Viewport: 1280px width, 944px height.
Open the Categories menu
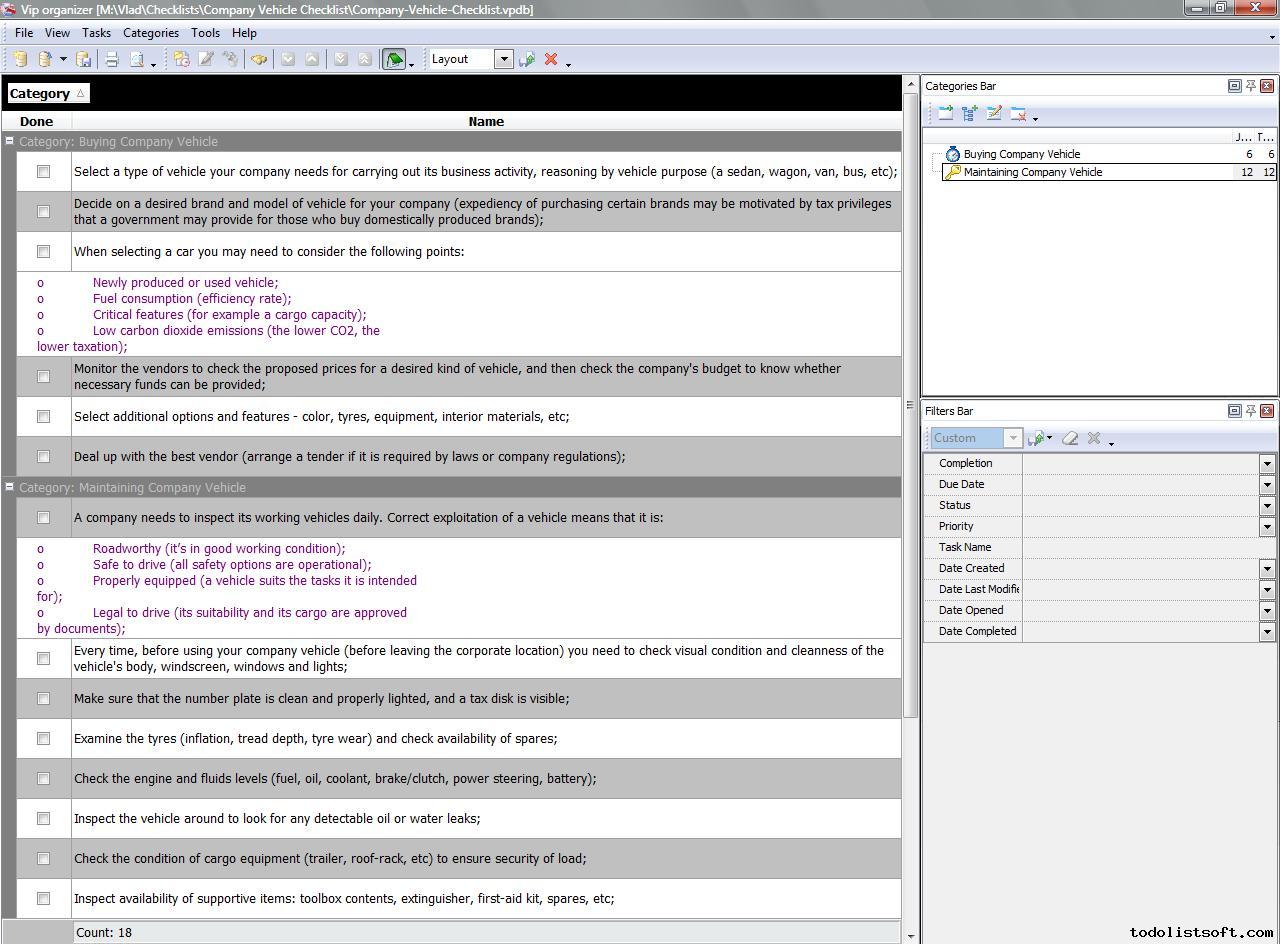150,33
